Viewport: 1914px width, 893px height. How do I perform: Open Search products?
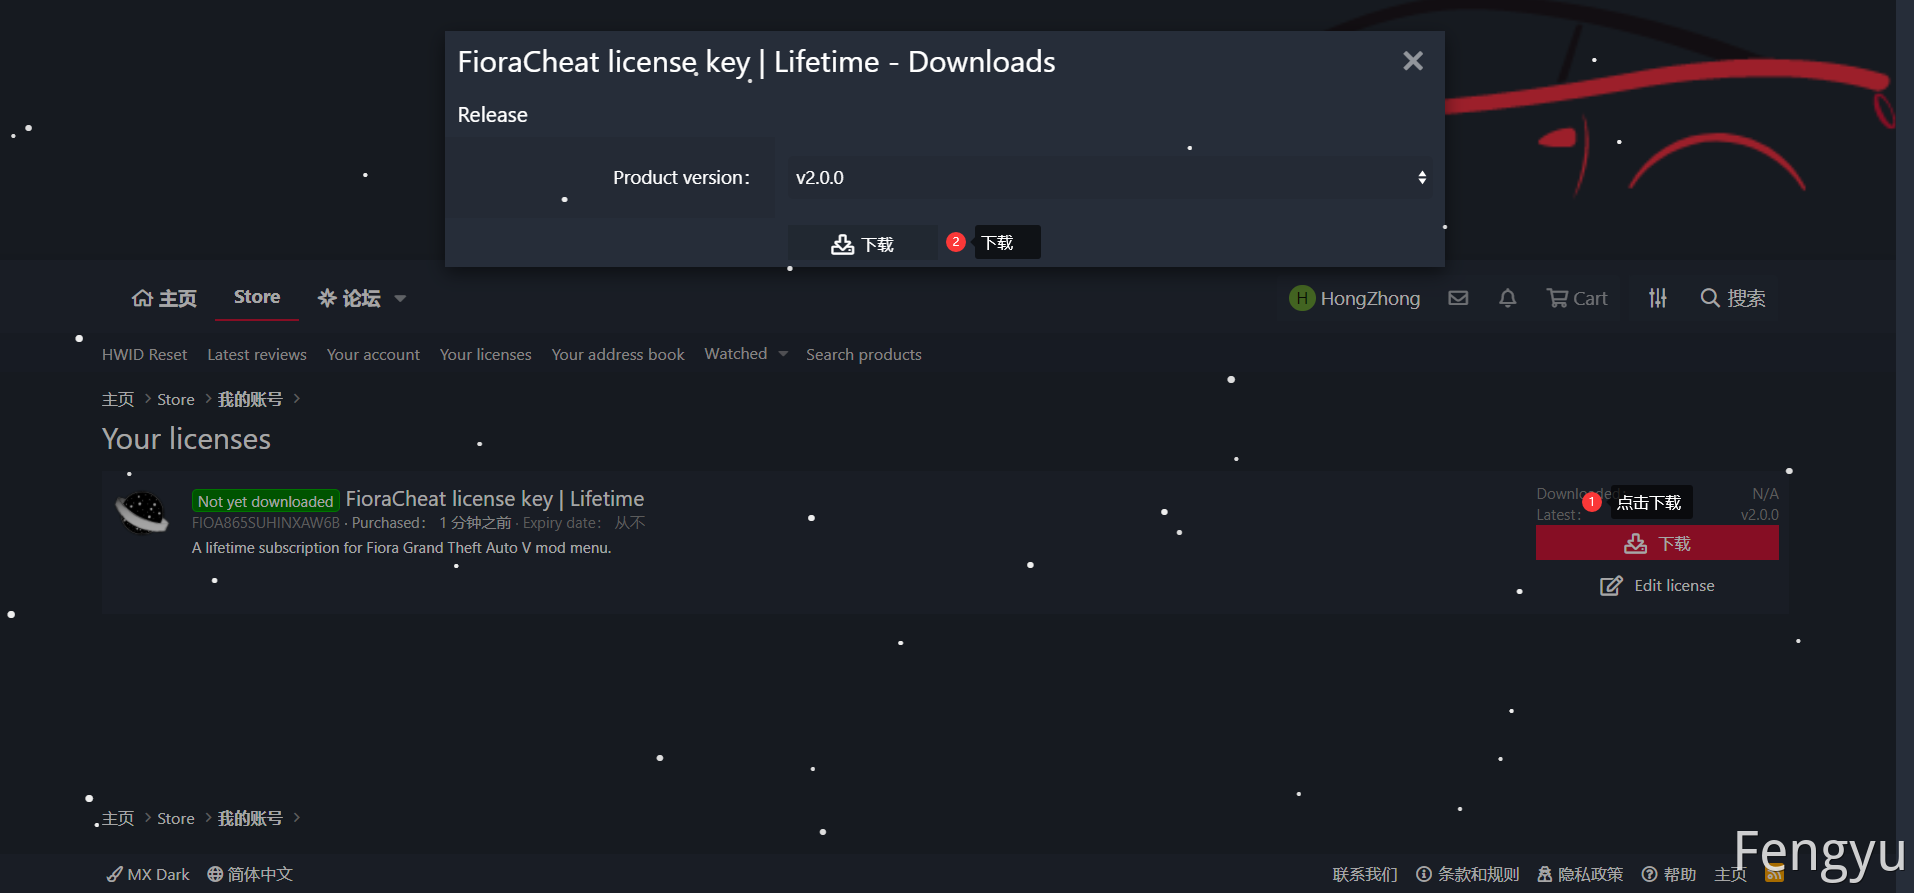pyautogui.click(x=864, y=354)
